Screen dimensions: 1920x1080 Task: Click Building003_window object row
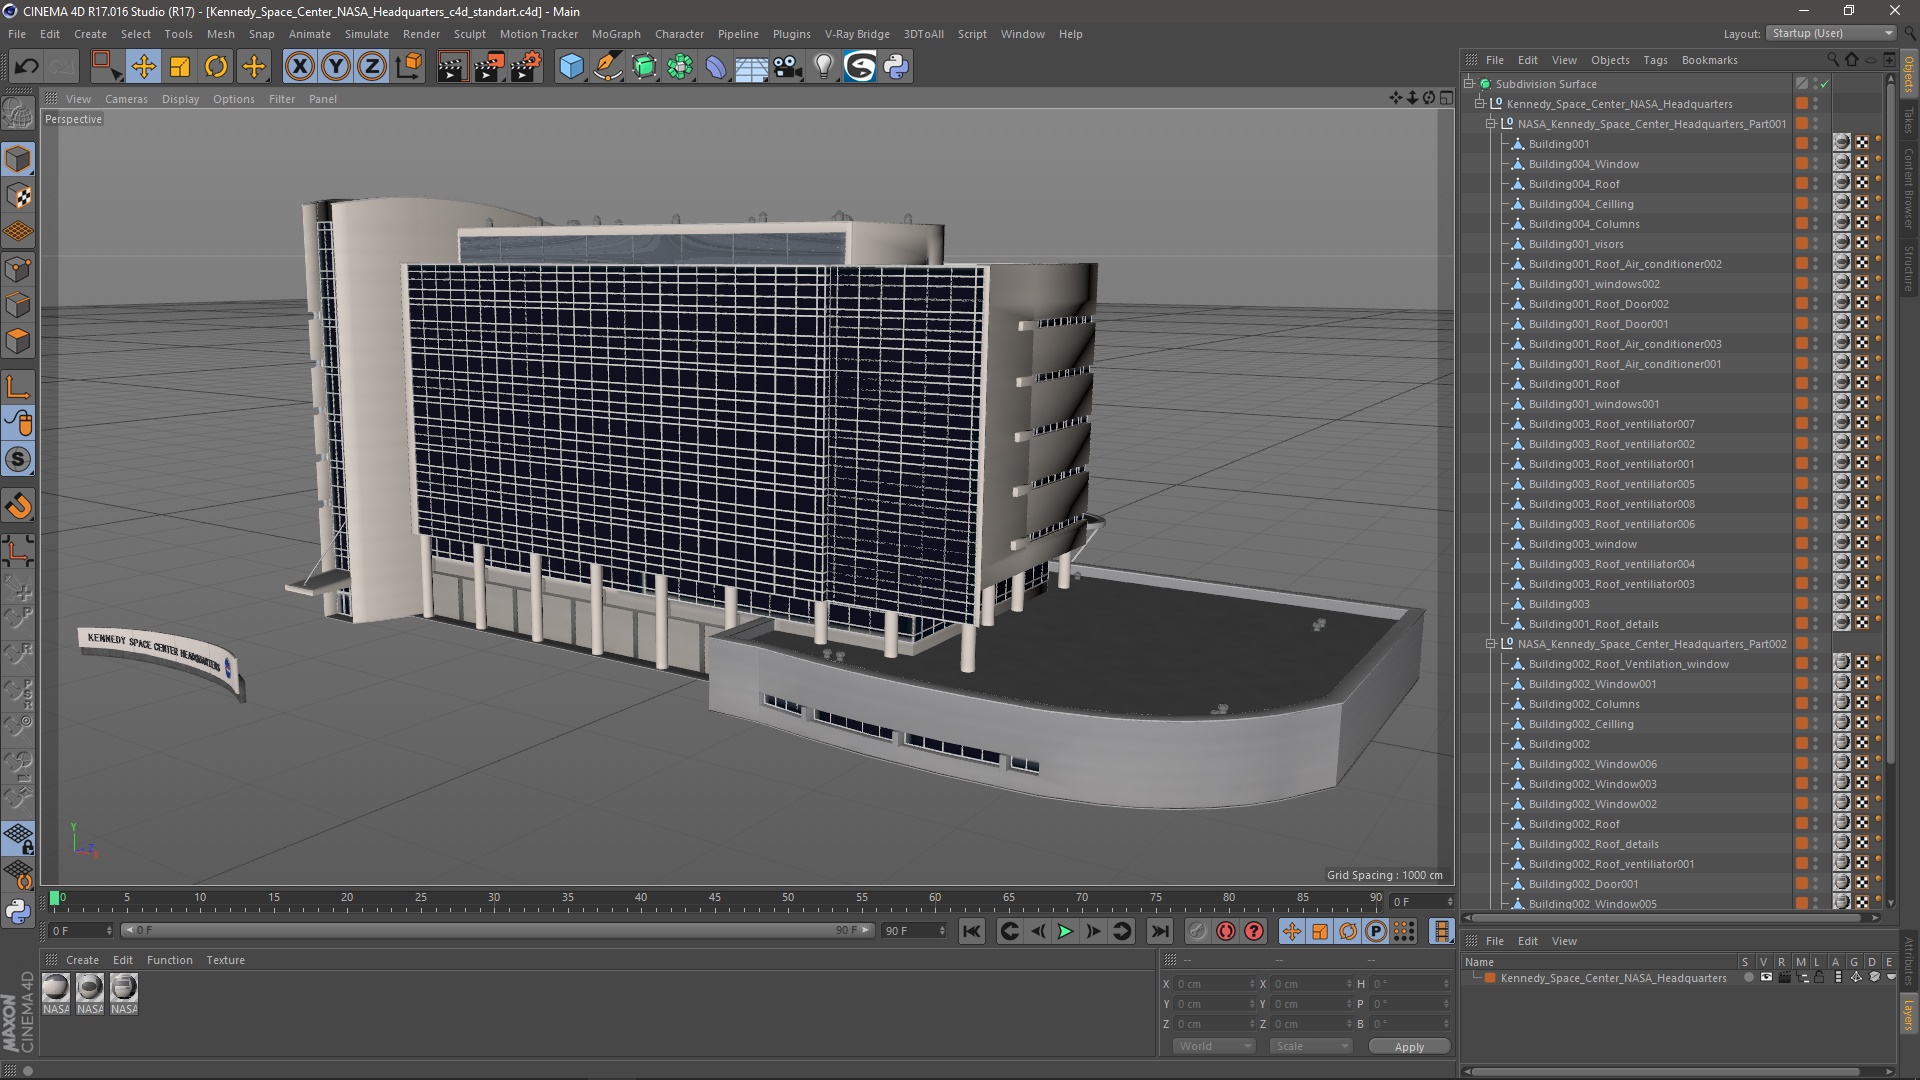(1582, 544)
